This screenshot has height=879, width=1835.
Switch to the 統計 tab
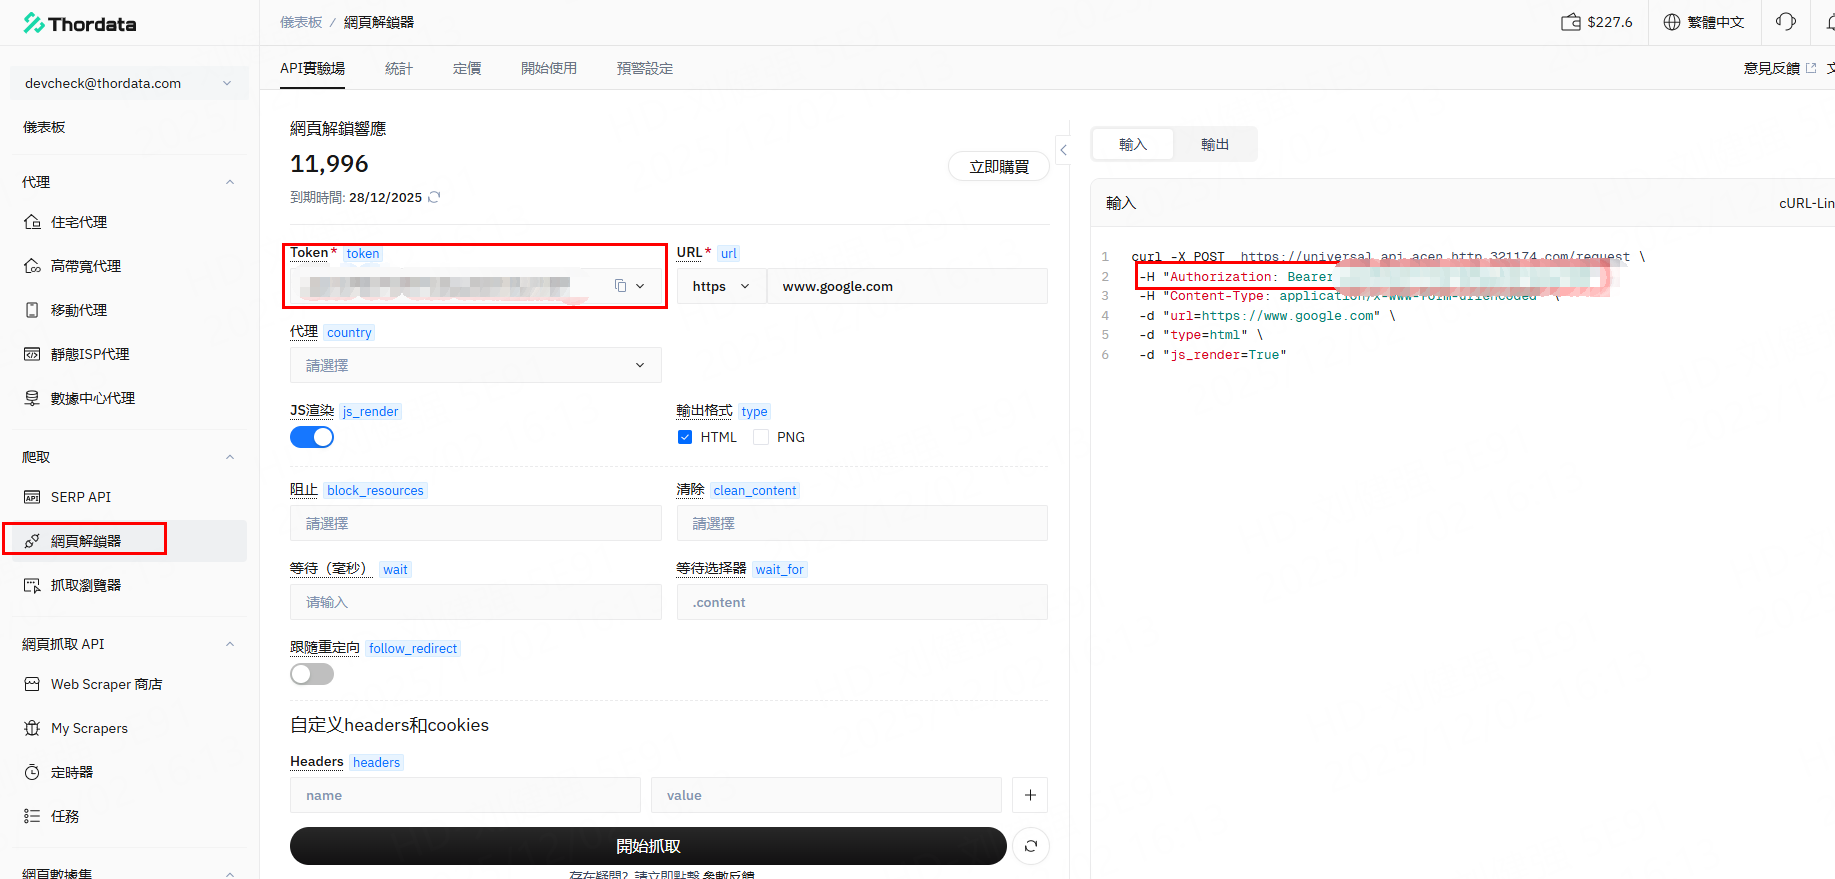398,68
